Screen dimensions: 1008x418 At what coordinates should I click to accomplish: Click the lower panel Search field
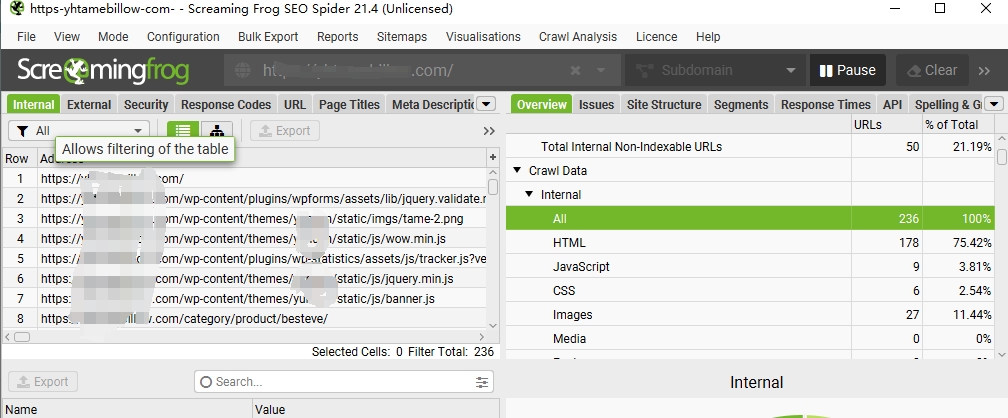[344, 382]
